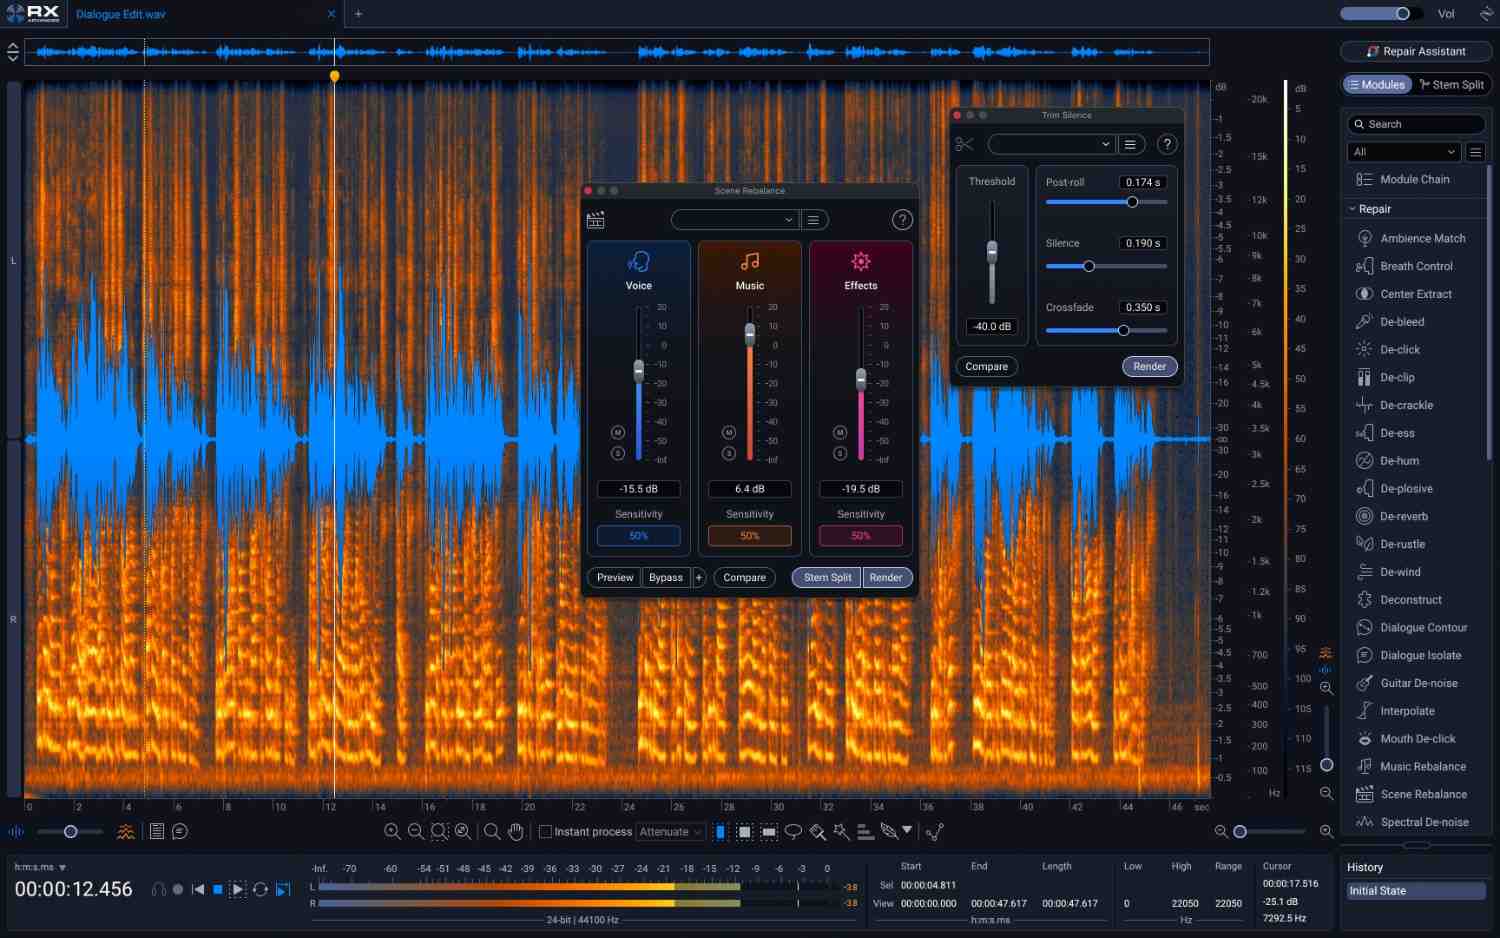Enable the Instant process checkbox
1500x938 pixels.
click(546, 831)
